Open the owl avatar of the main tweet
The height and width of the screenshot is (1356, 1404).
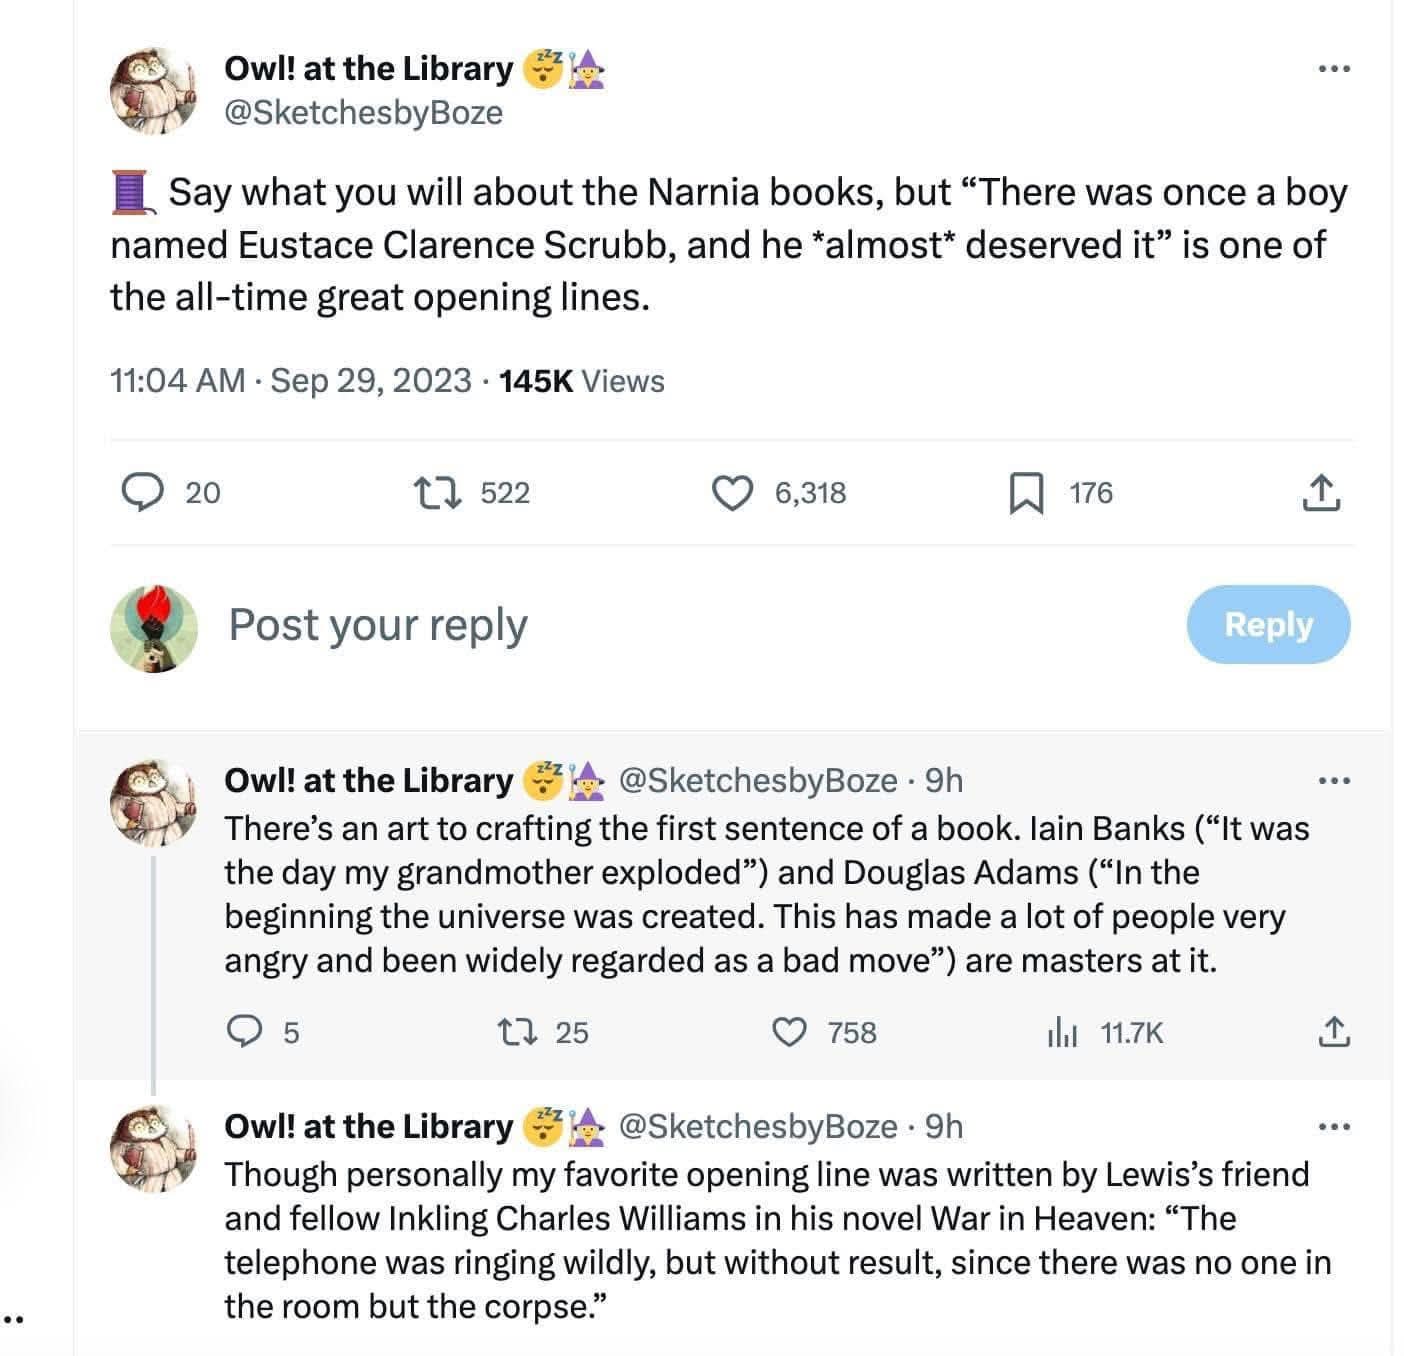coord(154,91)
